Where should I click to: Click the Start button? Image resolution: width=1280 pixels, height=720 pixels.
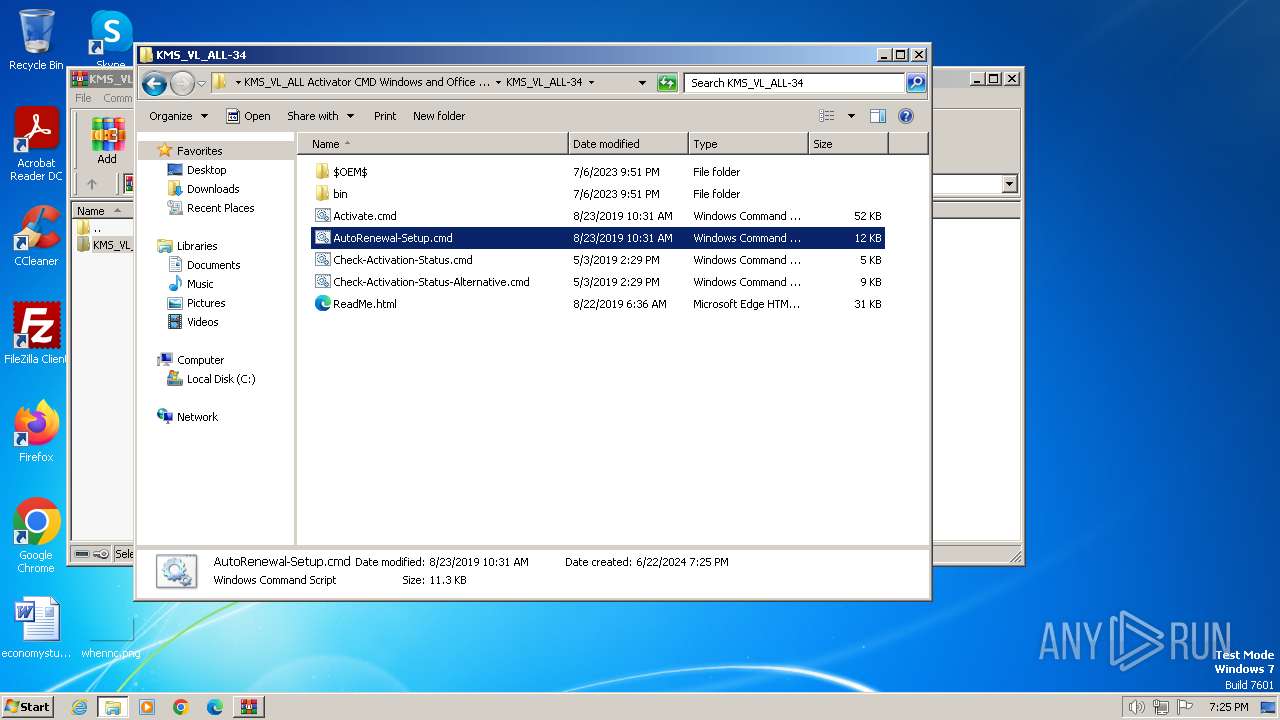[28, 706]
